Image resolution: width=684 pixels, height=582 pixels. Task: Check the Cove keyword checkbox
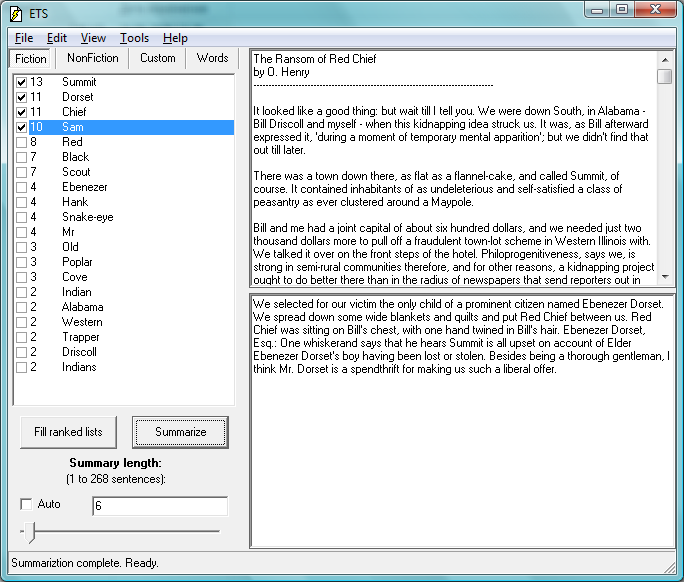[x=21, y=277]
